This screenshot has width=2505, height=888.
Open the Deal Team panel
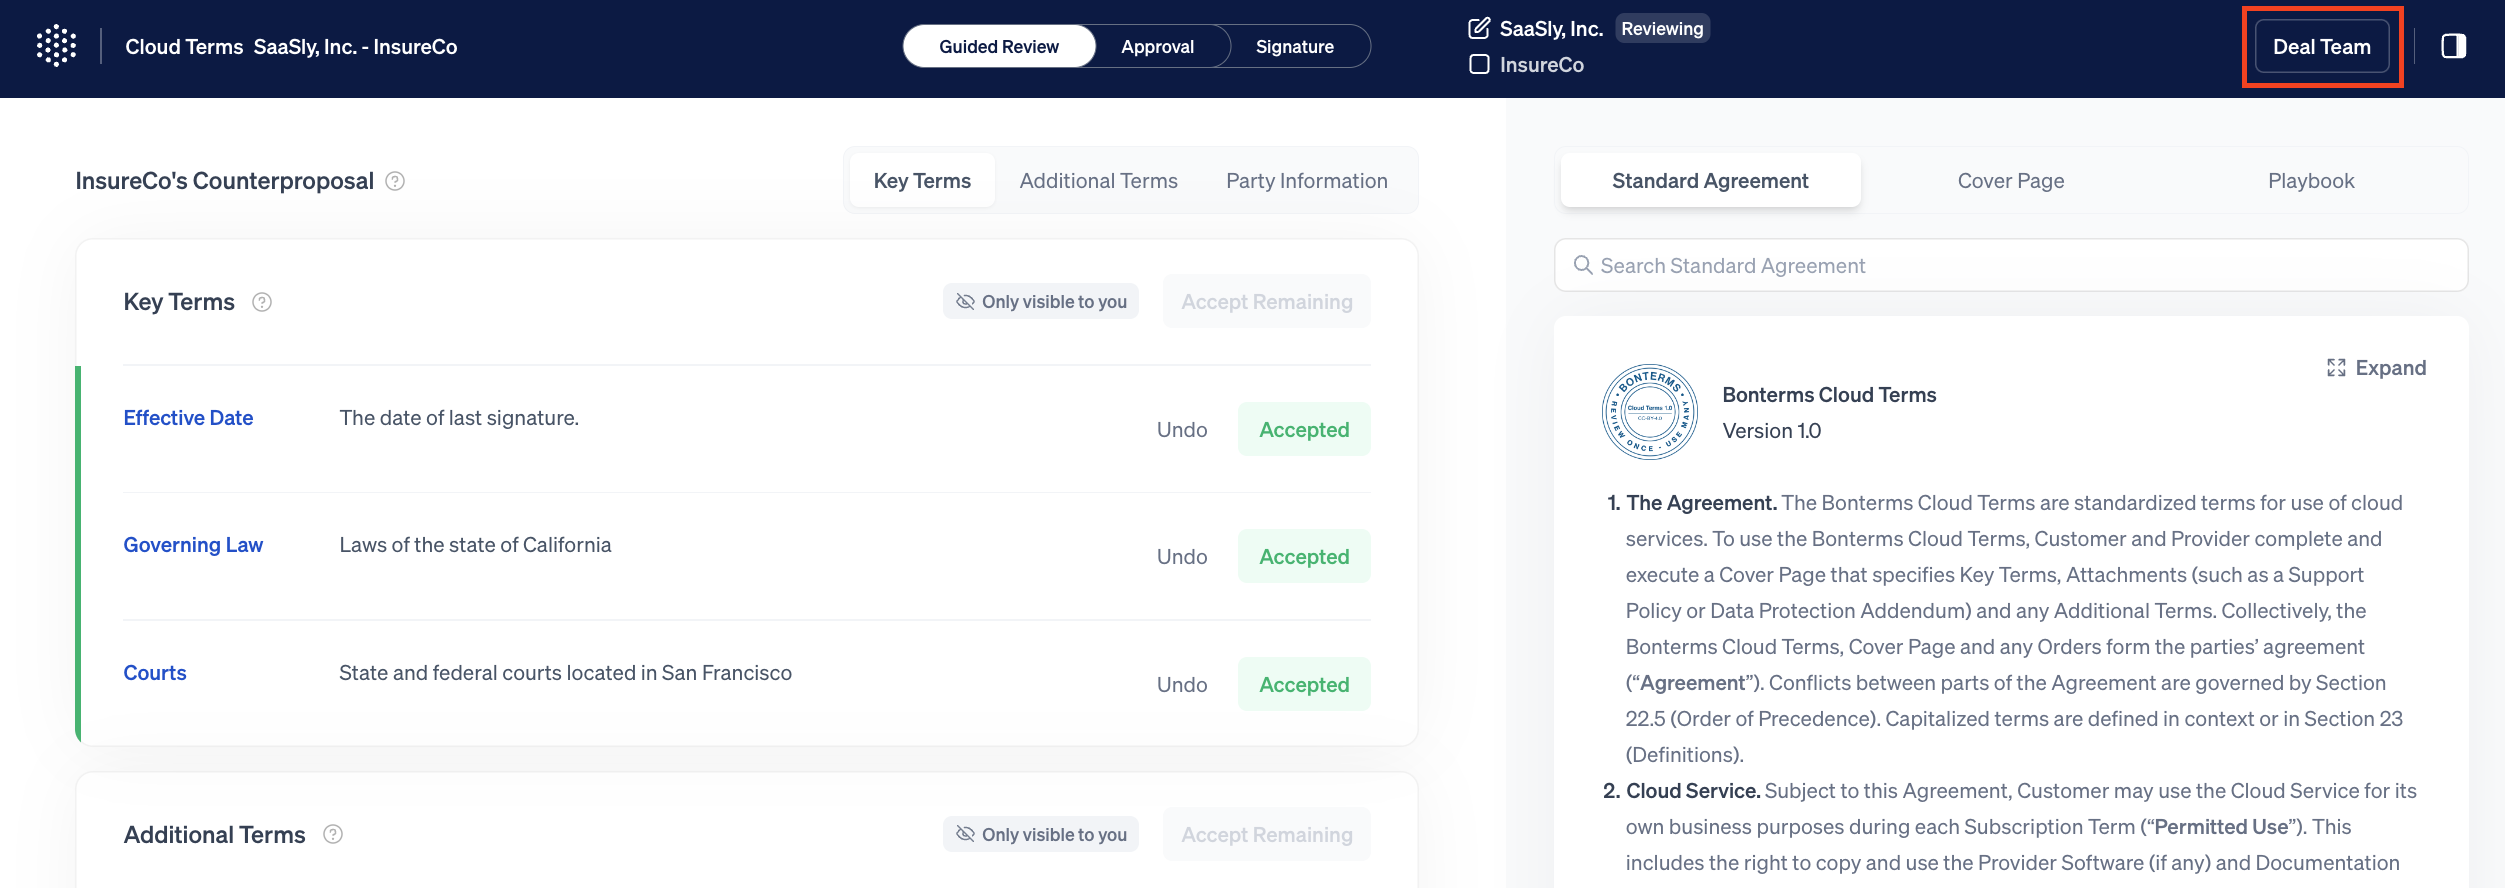2321,47
